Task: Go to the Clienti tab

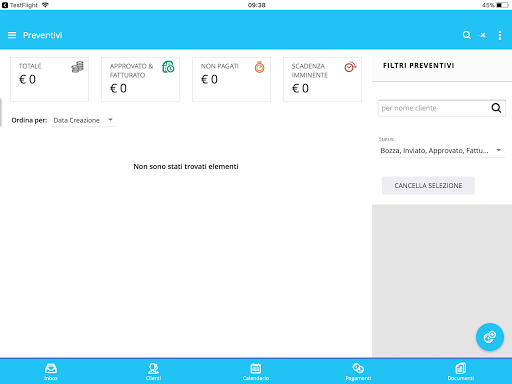Action: coord(153,371)
